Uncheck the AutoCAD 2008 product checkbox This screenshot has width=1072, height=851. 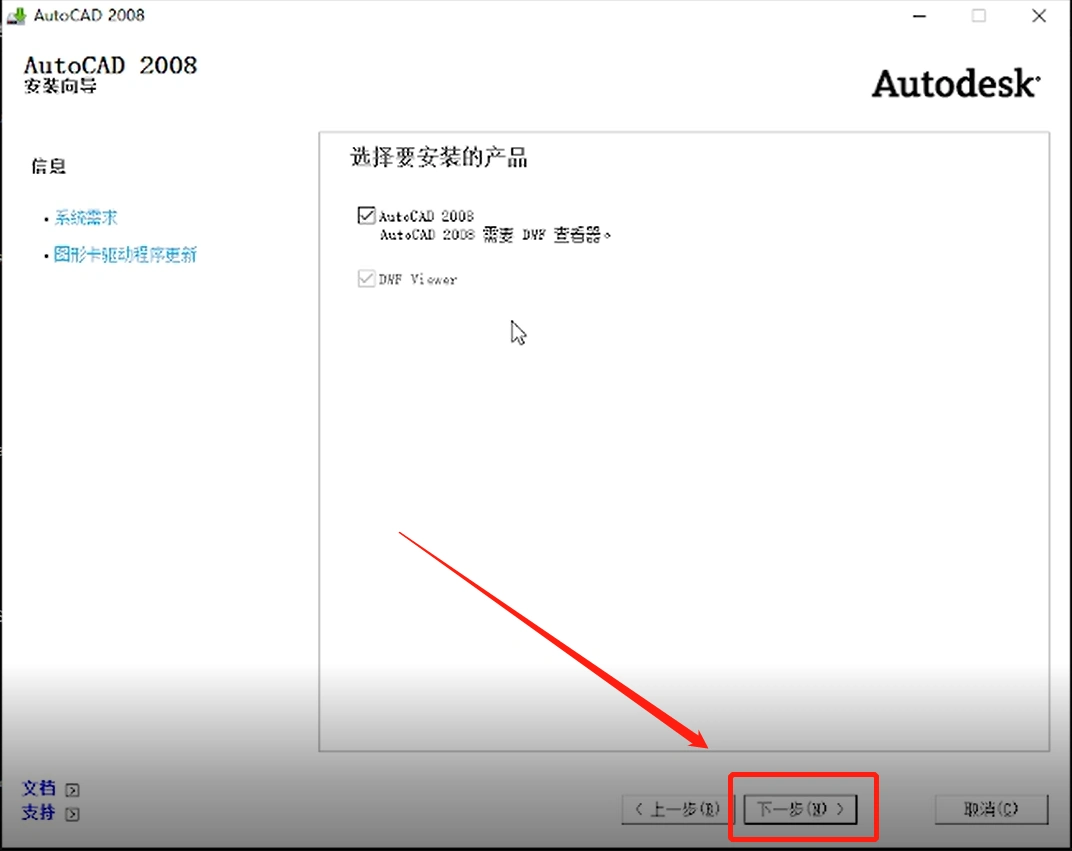click(366, 215)
